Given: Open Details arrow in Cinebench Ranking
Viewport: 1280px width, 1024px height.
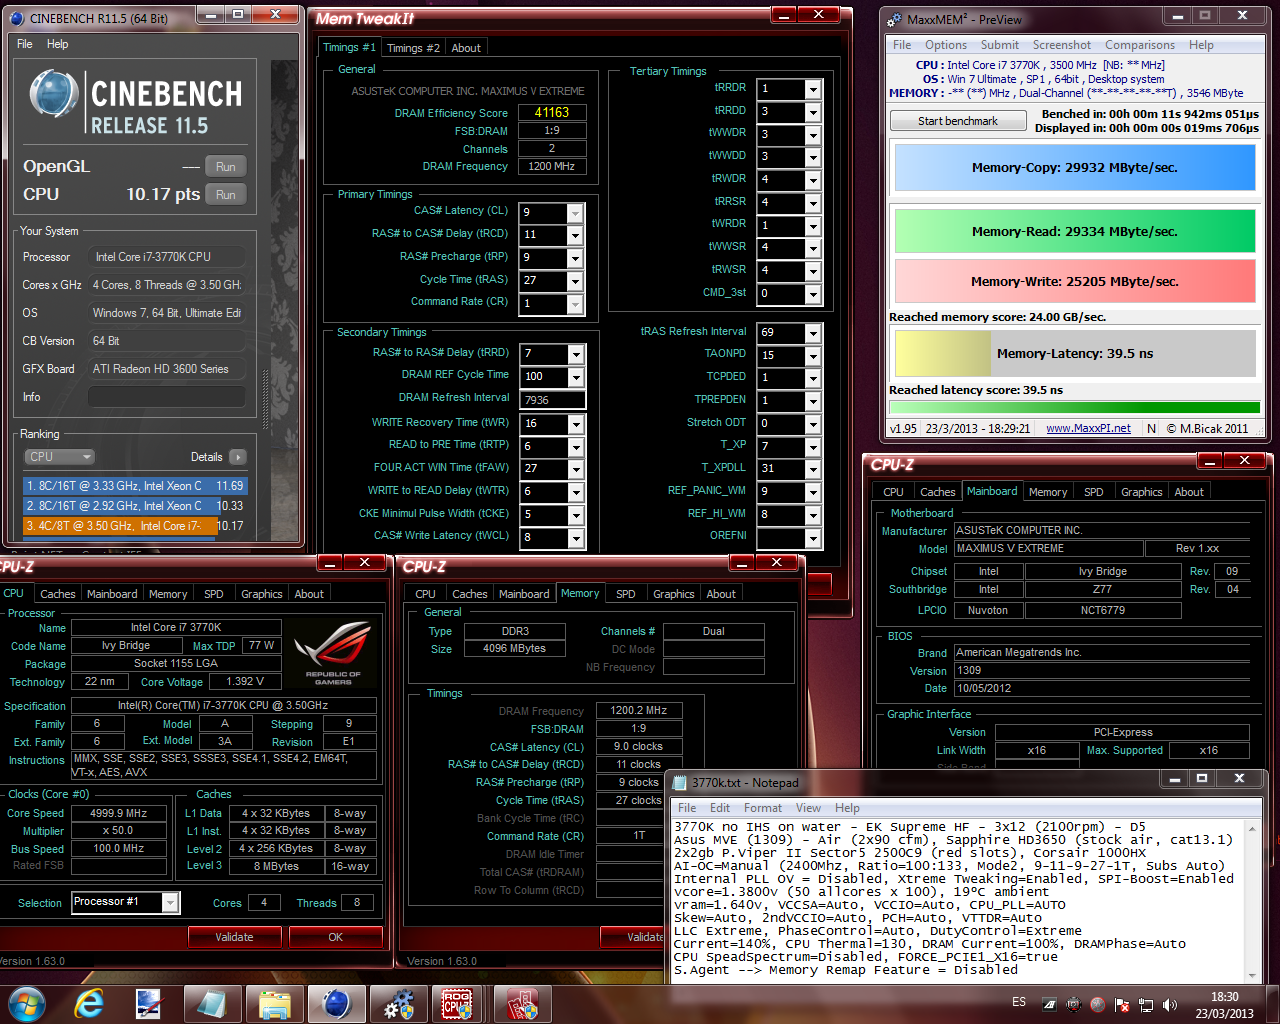Looking at the screenshot, I should tap(238, 457).
